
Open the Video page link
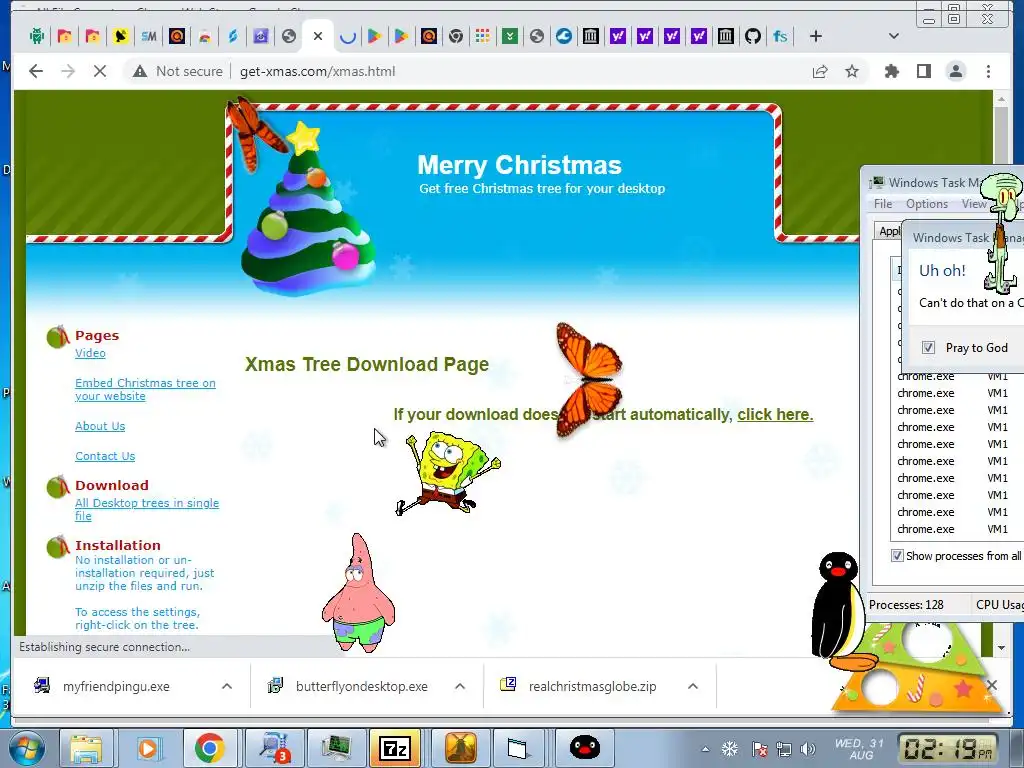click(x=90, y=353)
